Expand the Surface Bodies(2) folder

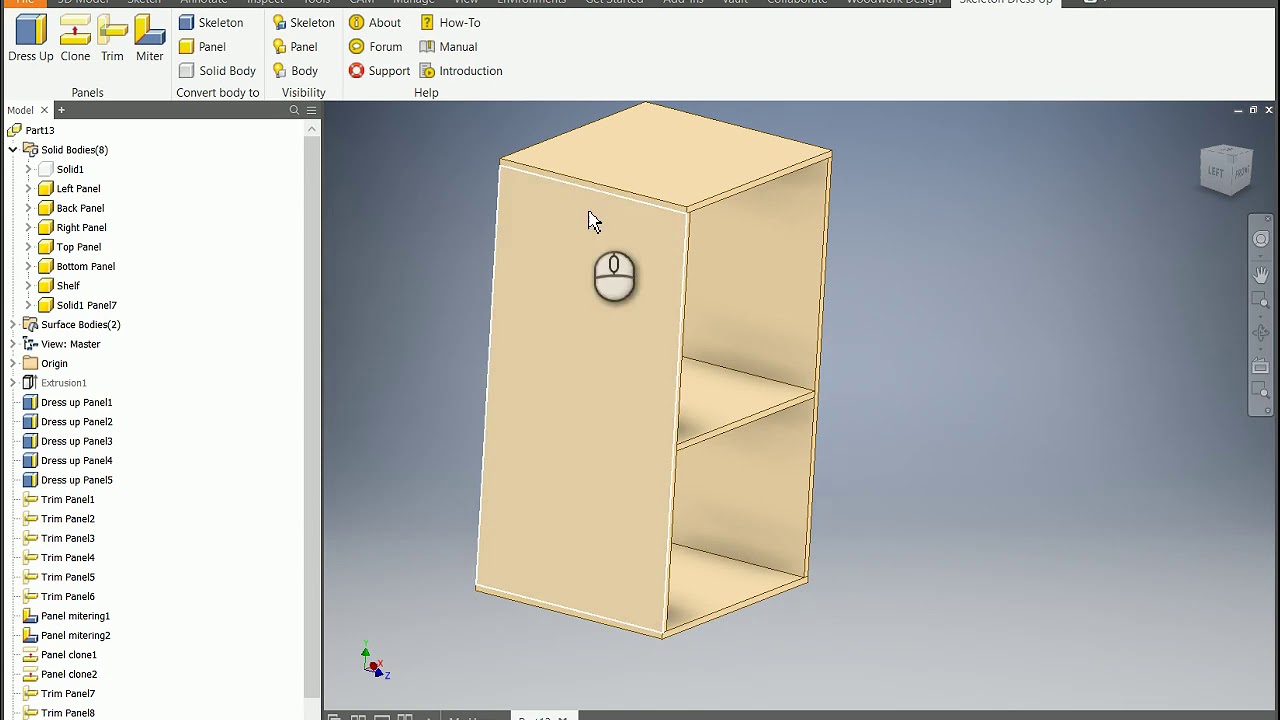(13, 324)
